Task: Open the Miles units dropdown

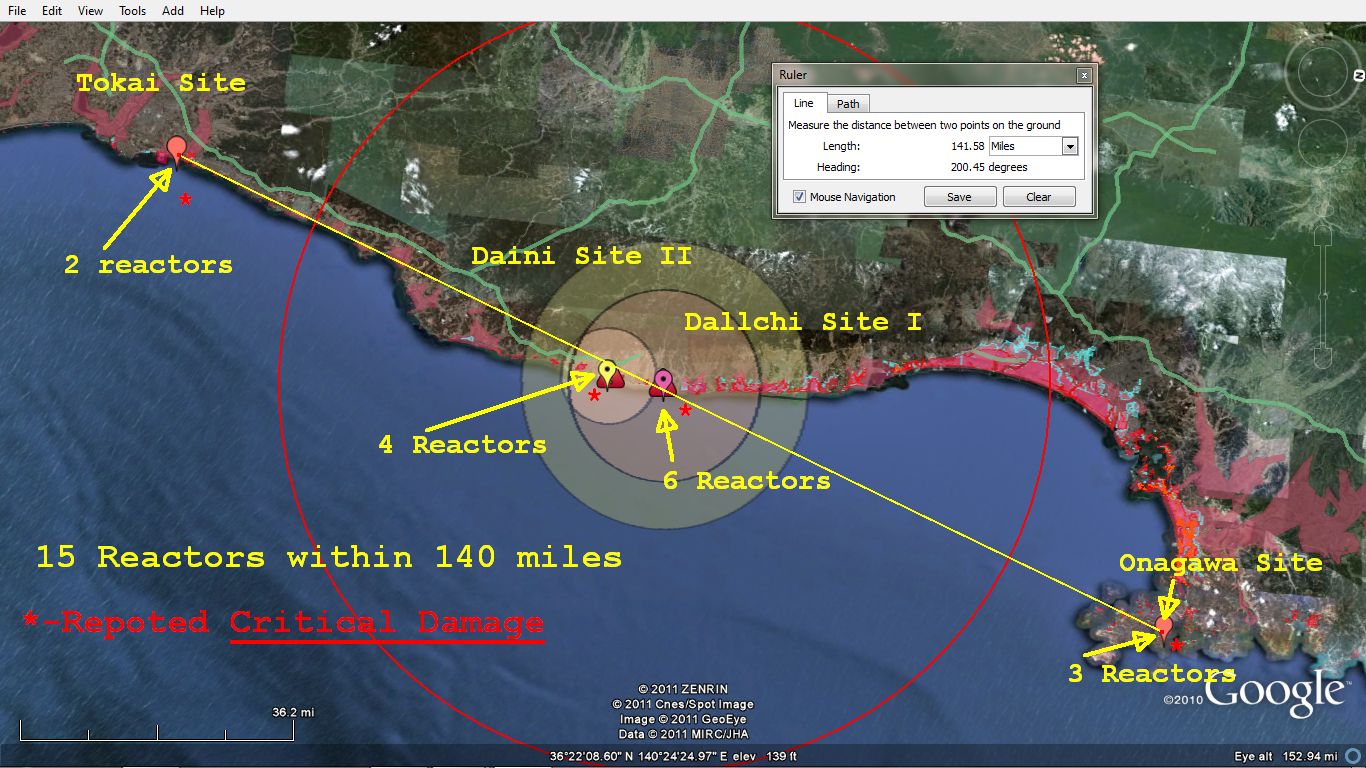Action: pos(1069,146)
